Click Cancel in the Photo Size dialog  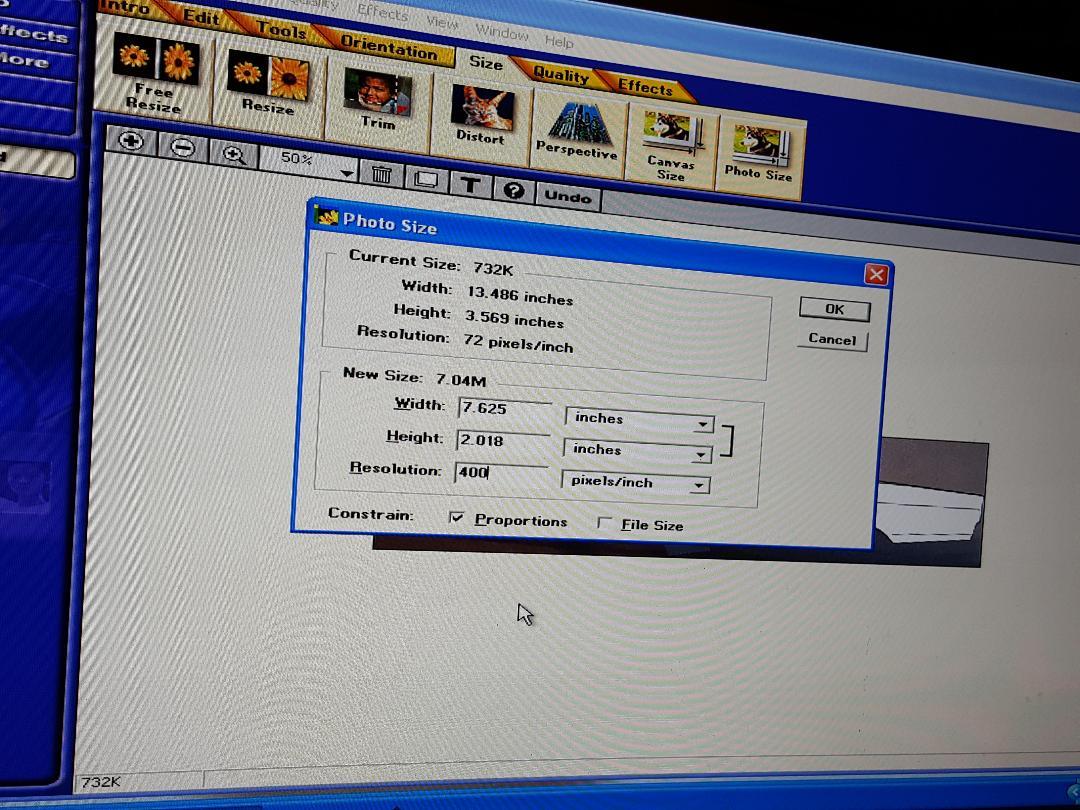832,339
